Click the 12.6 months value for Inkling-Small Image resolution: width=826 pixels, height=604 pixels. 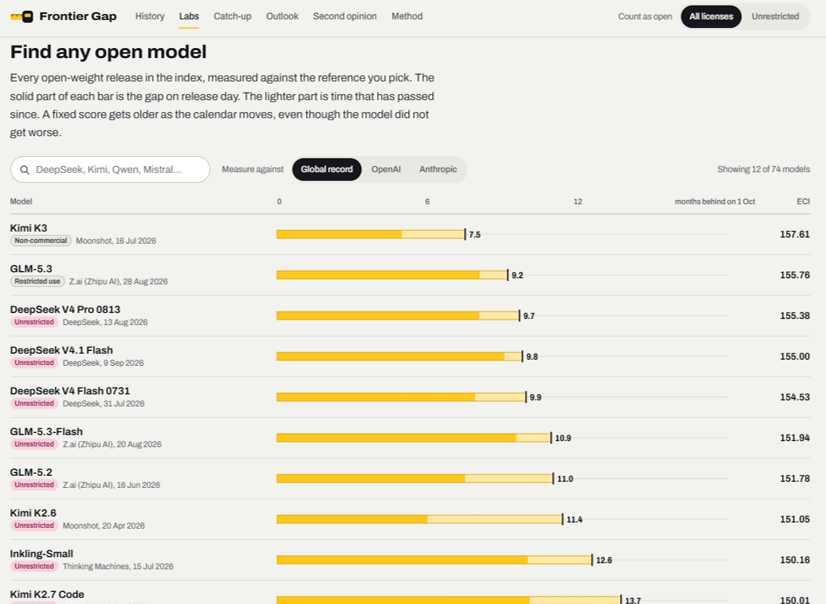tap(604, 560)
